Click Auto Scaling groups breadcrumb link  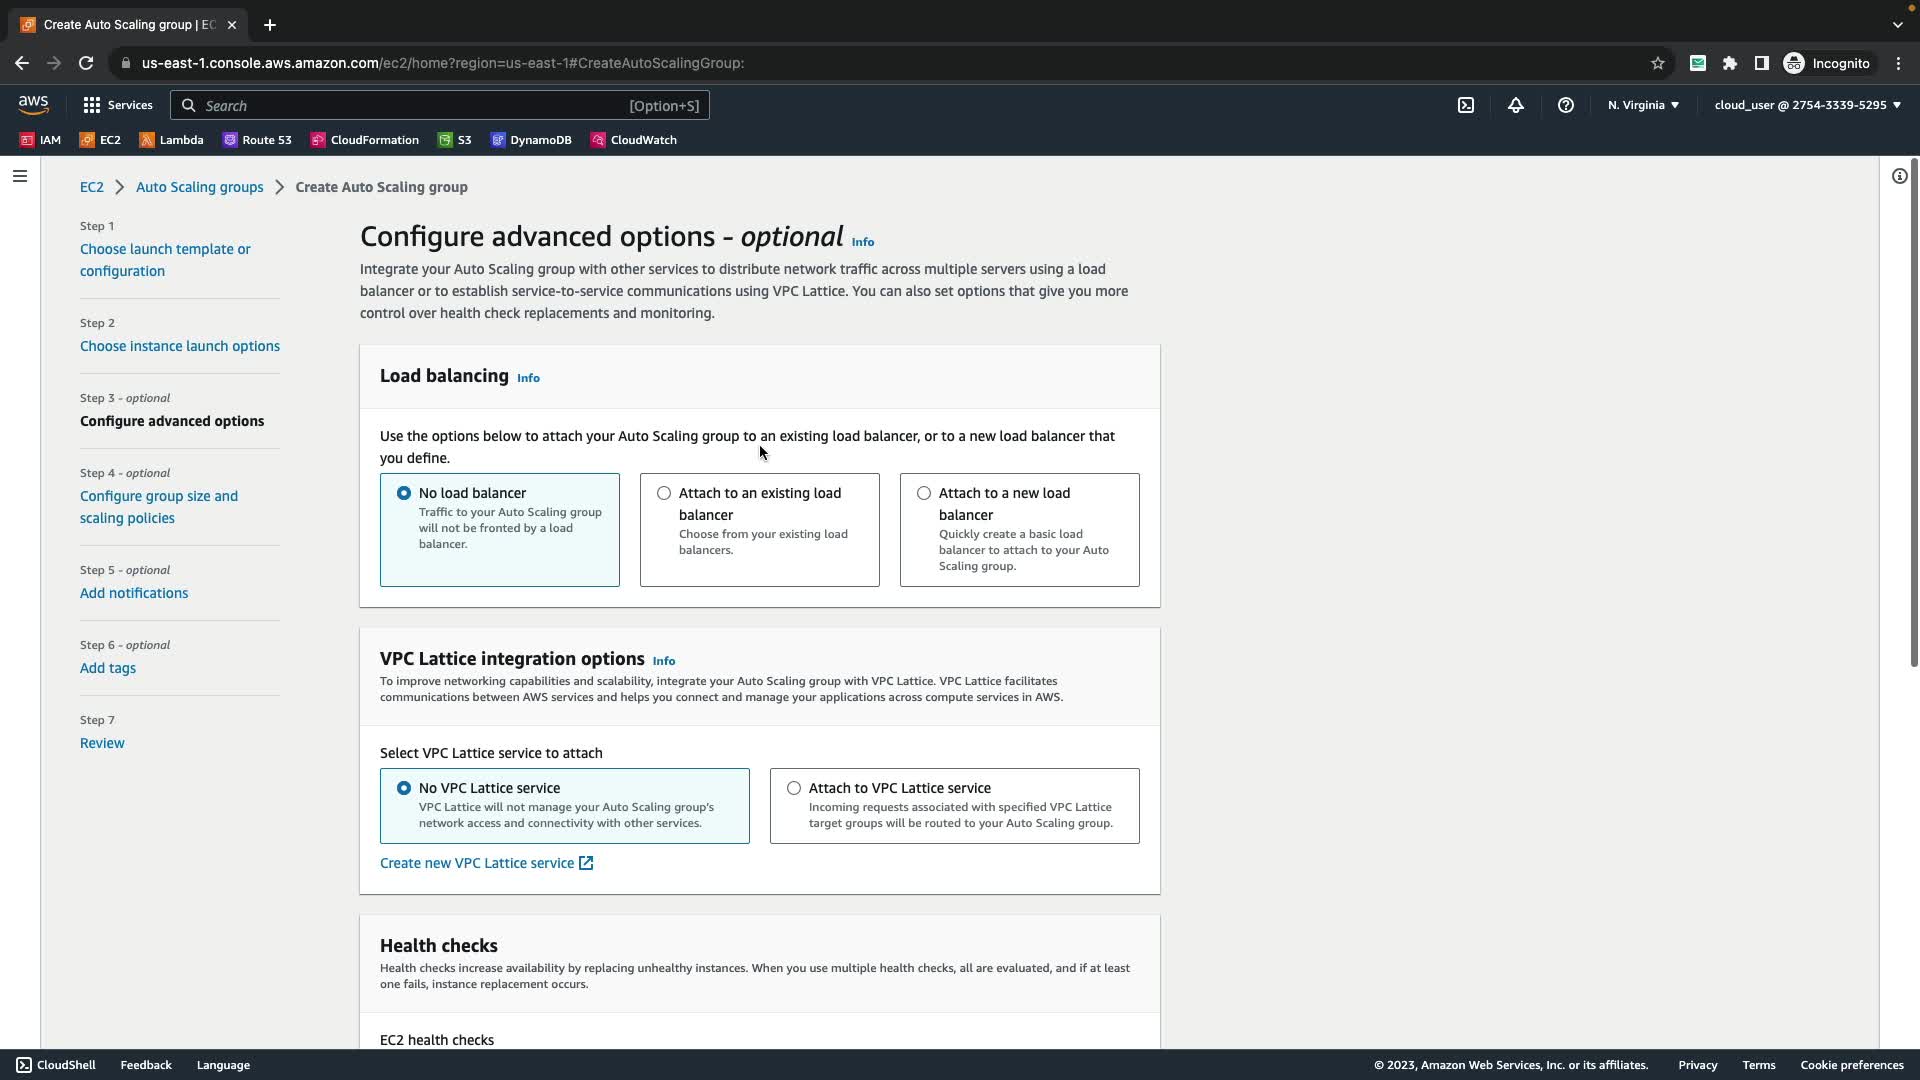(199, 187)
